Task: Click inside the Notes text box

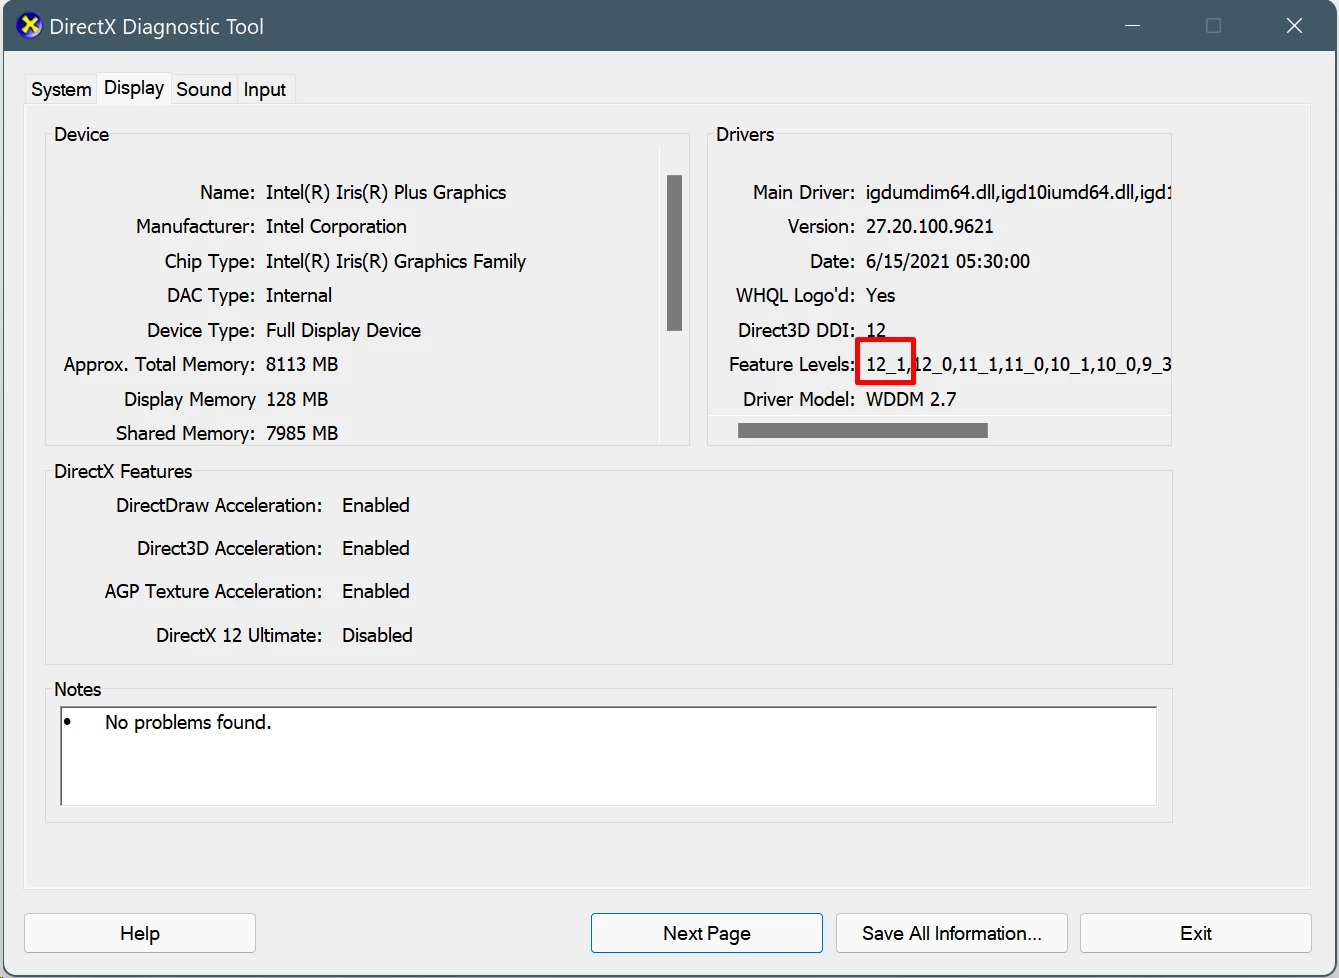Action: (x=608, y=756)
